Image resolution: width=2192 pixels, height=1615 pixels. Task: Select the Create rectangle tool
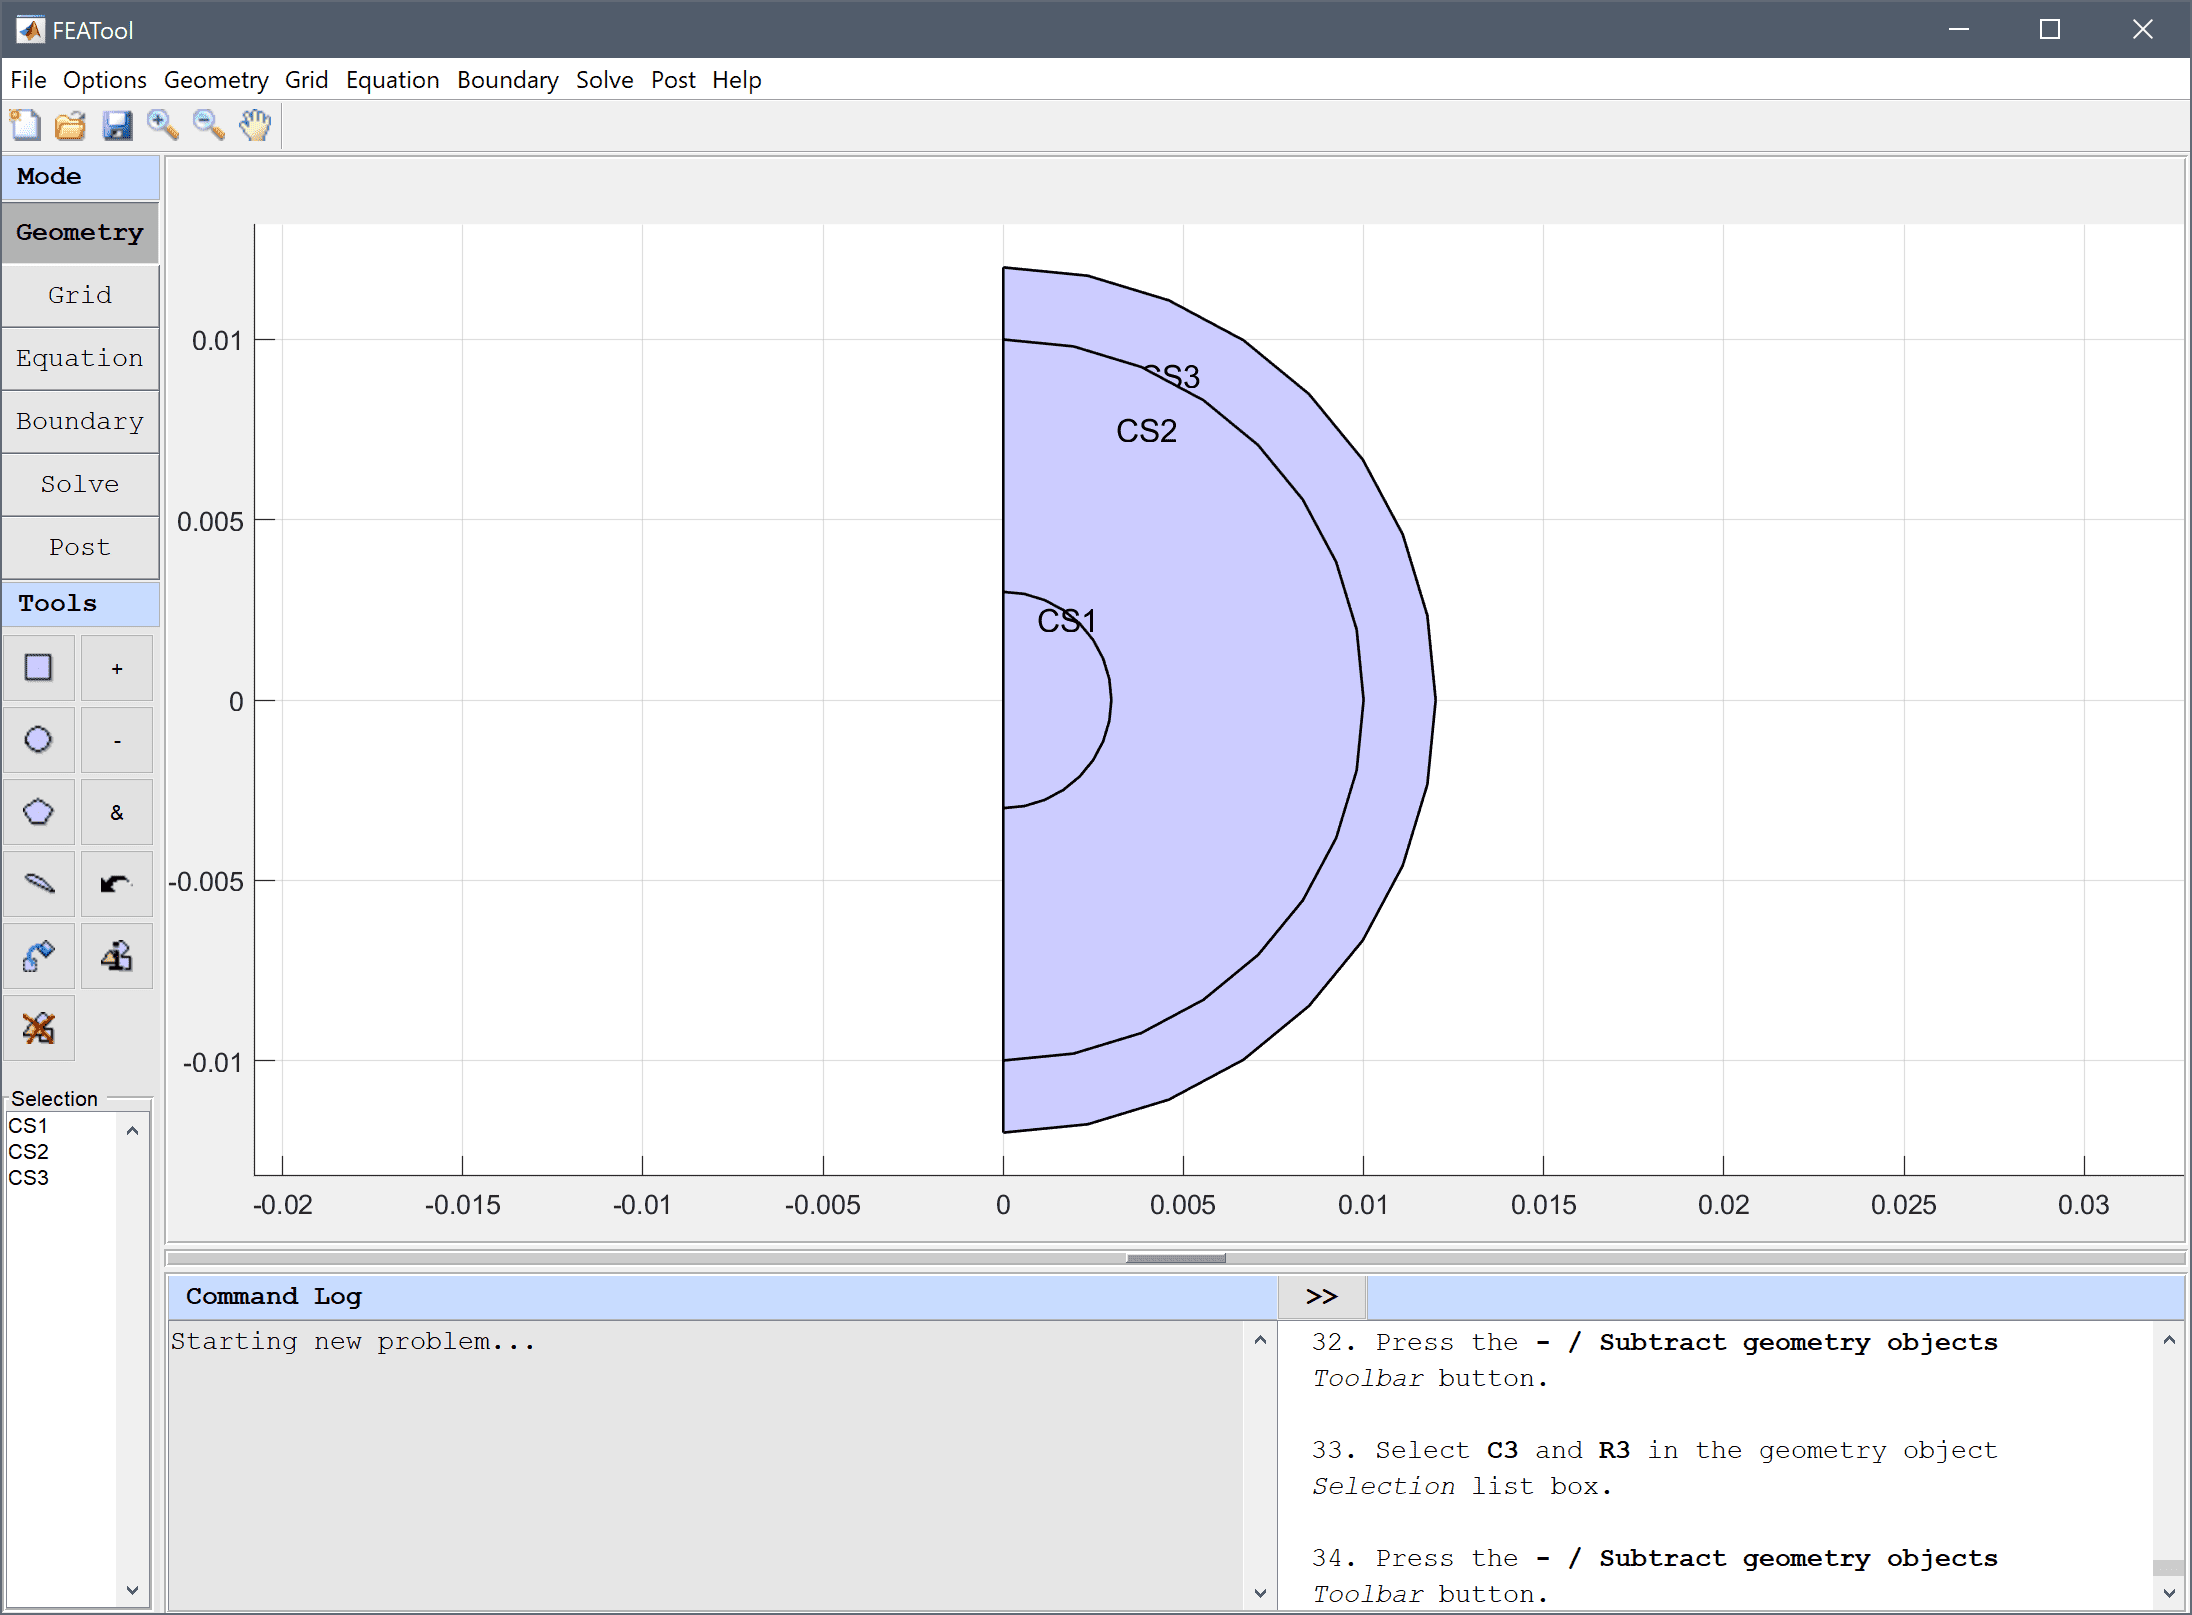(39, 668)
